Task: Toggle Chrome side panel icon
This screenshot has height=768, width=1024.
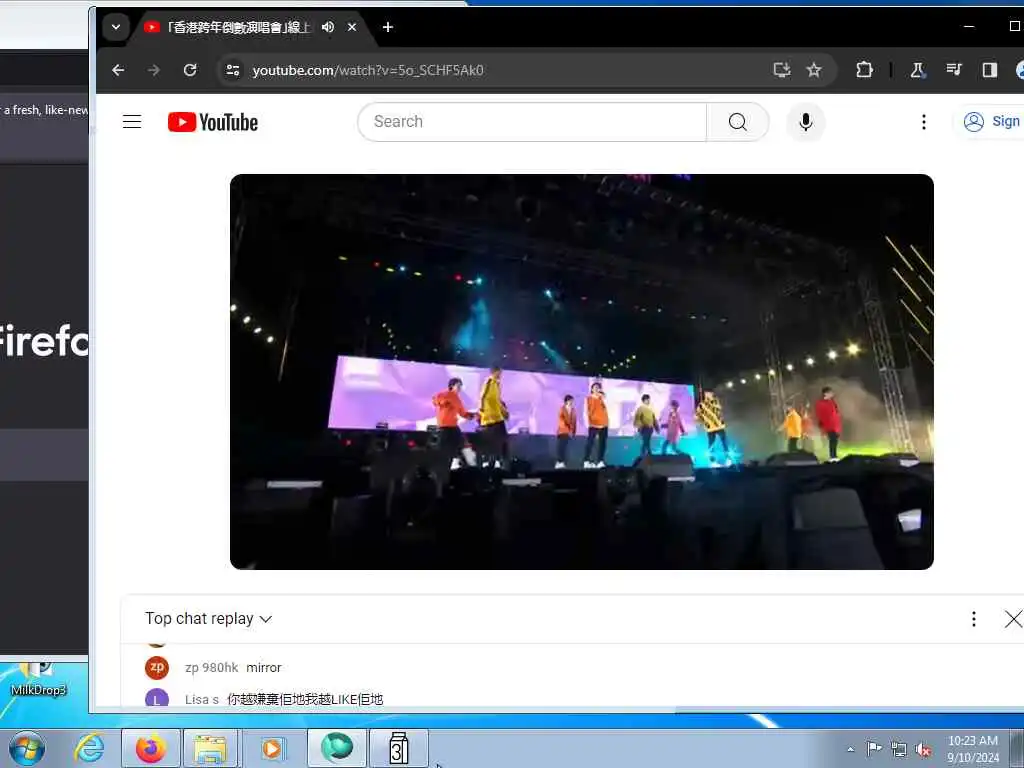Action: [x=989, y=70]
